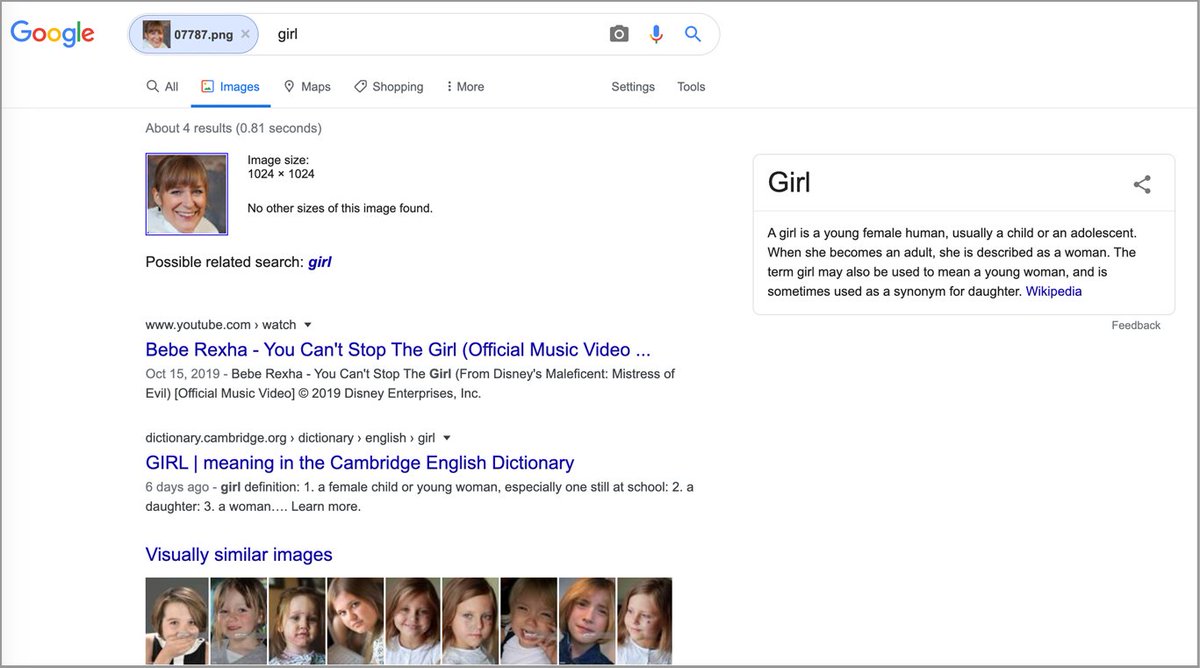Run search with magnifier icon
This screenshot has height=668, width=1200.
pyautogui.click(x=693, y=34)
